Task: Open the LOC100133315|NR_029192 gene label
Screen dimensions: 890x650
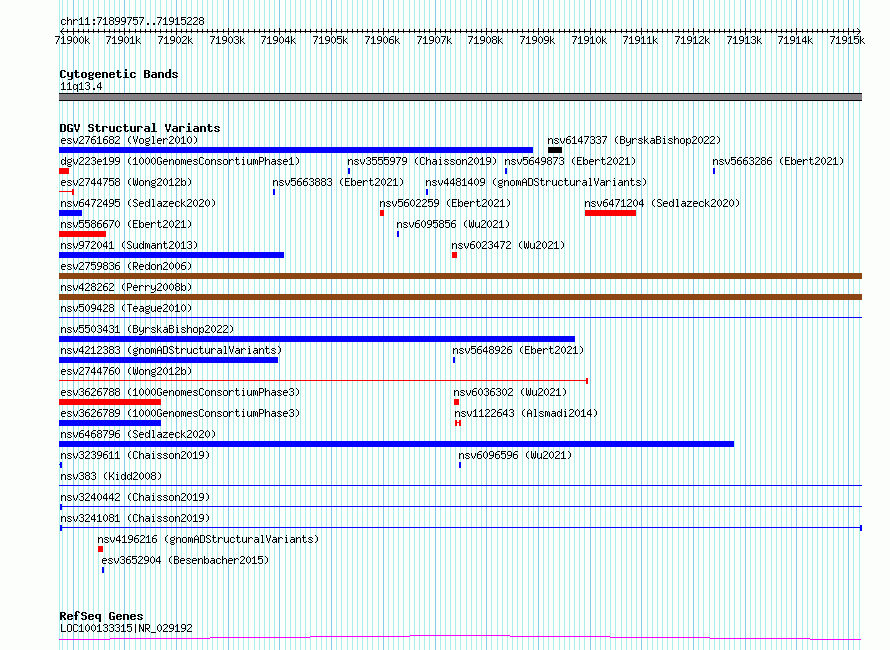Action: (x=126, y=628)
